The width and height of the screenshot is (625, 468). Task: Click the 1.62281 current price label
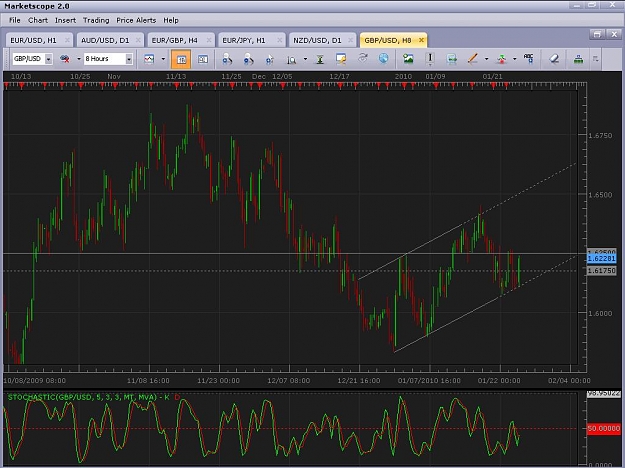(602, 259)
